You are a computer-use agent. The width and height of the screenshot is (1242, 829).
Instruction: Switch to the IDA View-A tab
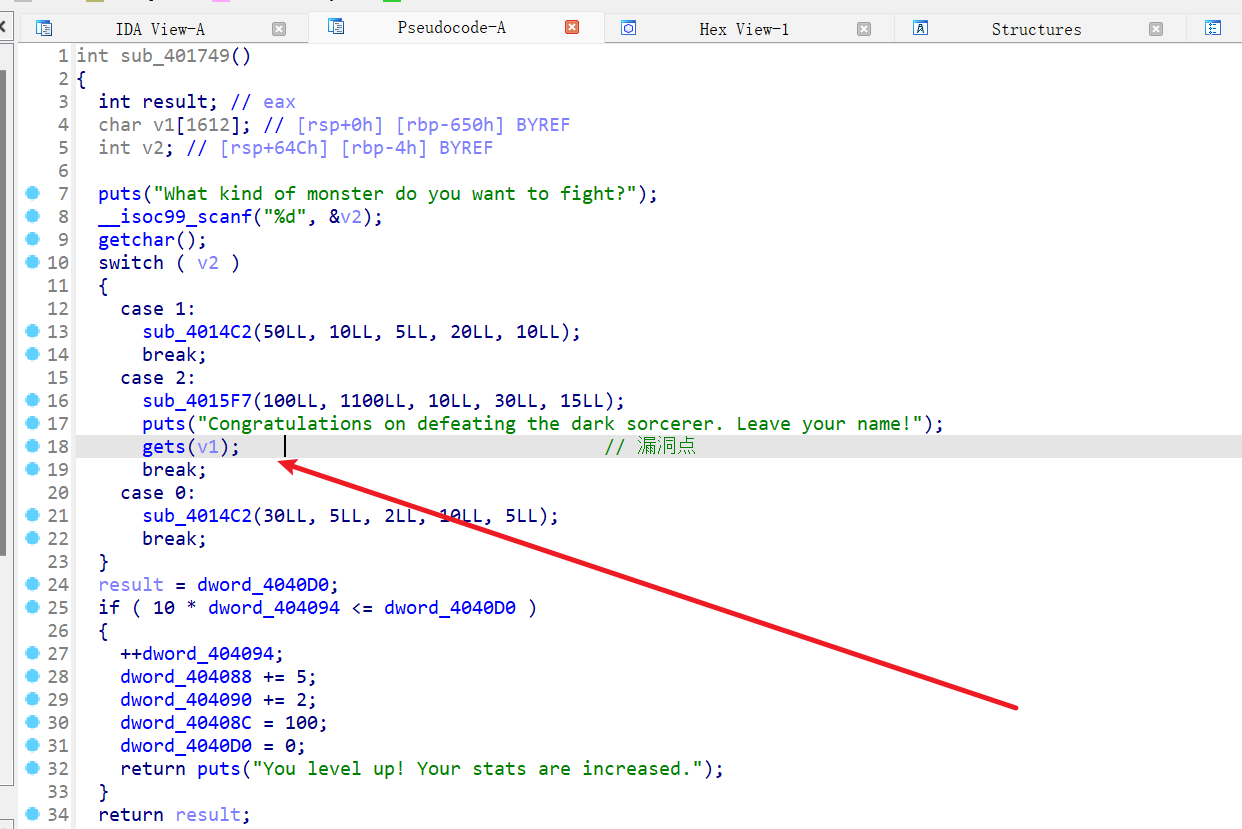pyautogui.click(x=160, y=29)
